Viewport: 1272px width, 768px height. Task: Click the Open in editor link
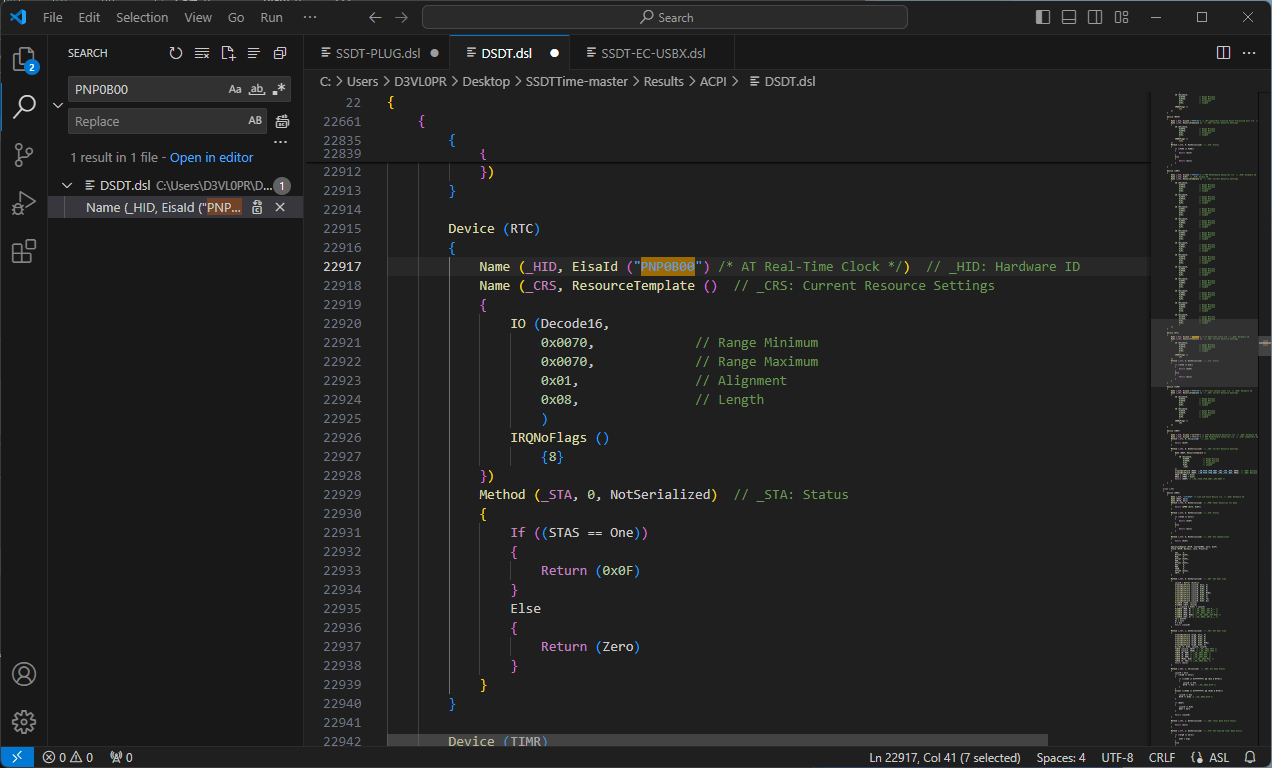[211, 157]
